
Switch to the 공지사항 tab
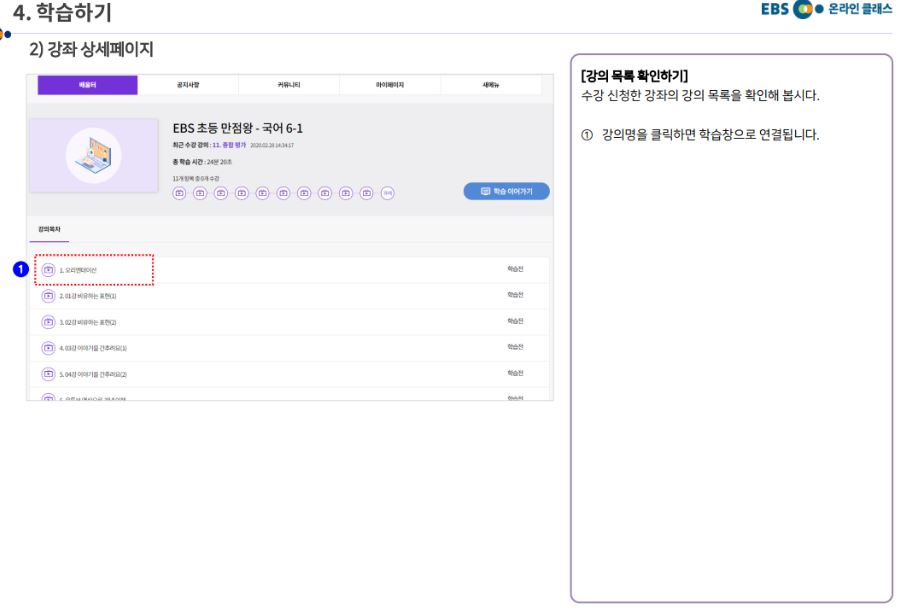[x=188, y=85]
